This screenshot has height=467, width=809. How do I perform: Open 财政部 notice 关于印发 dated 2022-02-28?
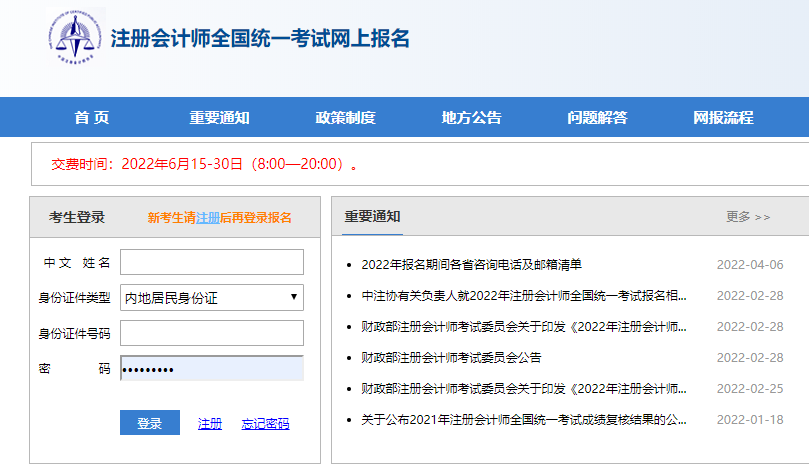[524, 327]
